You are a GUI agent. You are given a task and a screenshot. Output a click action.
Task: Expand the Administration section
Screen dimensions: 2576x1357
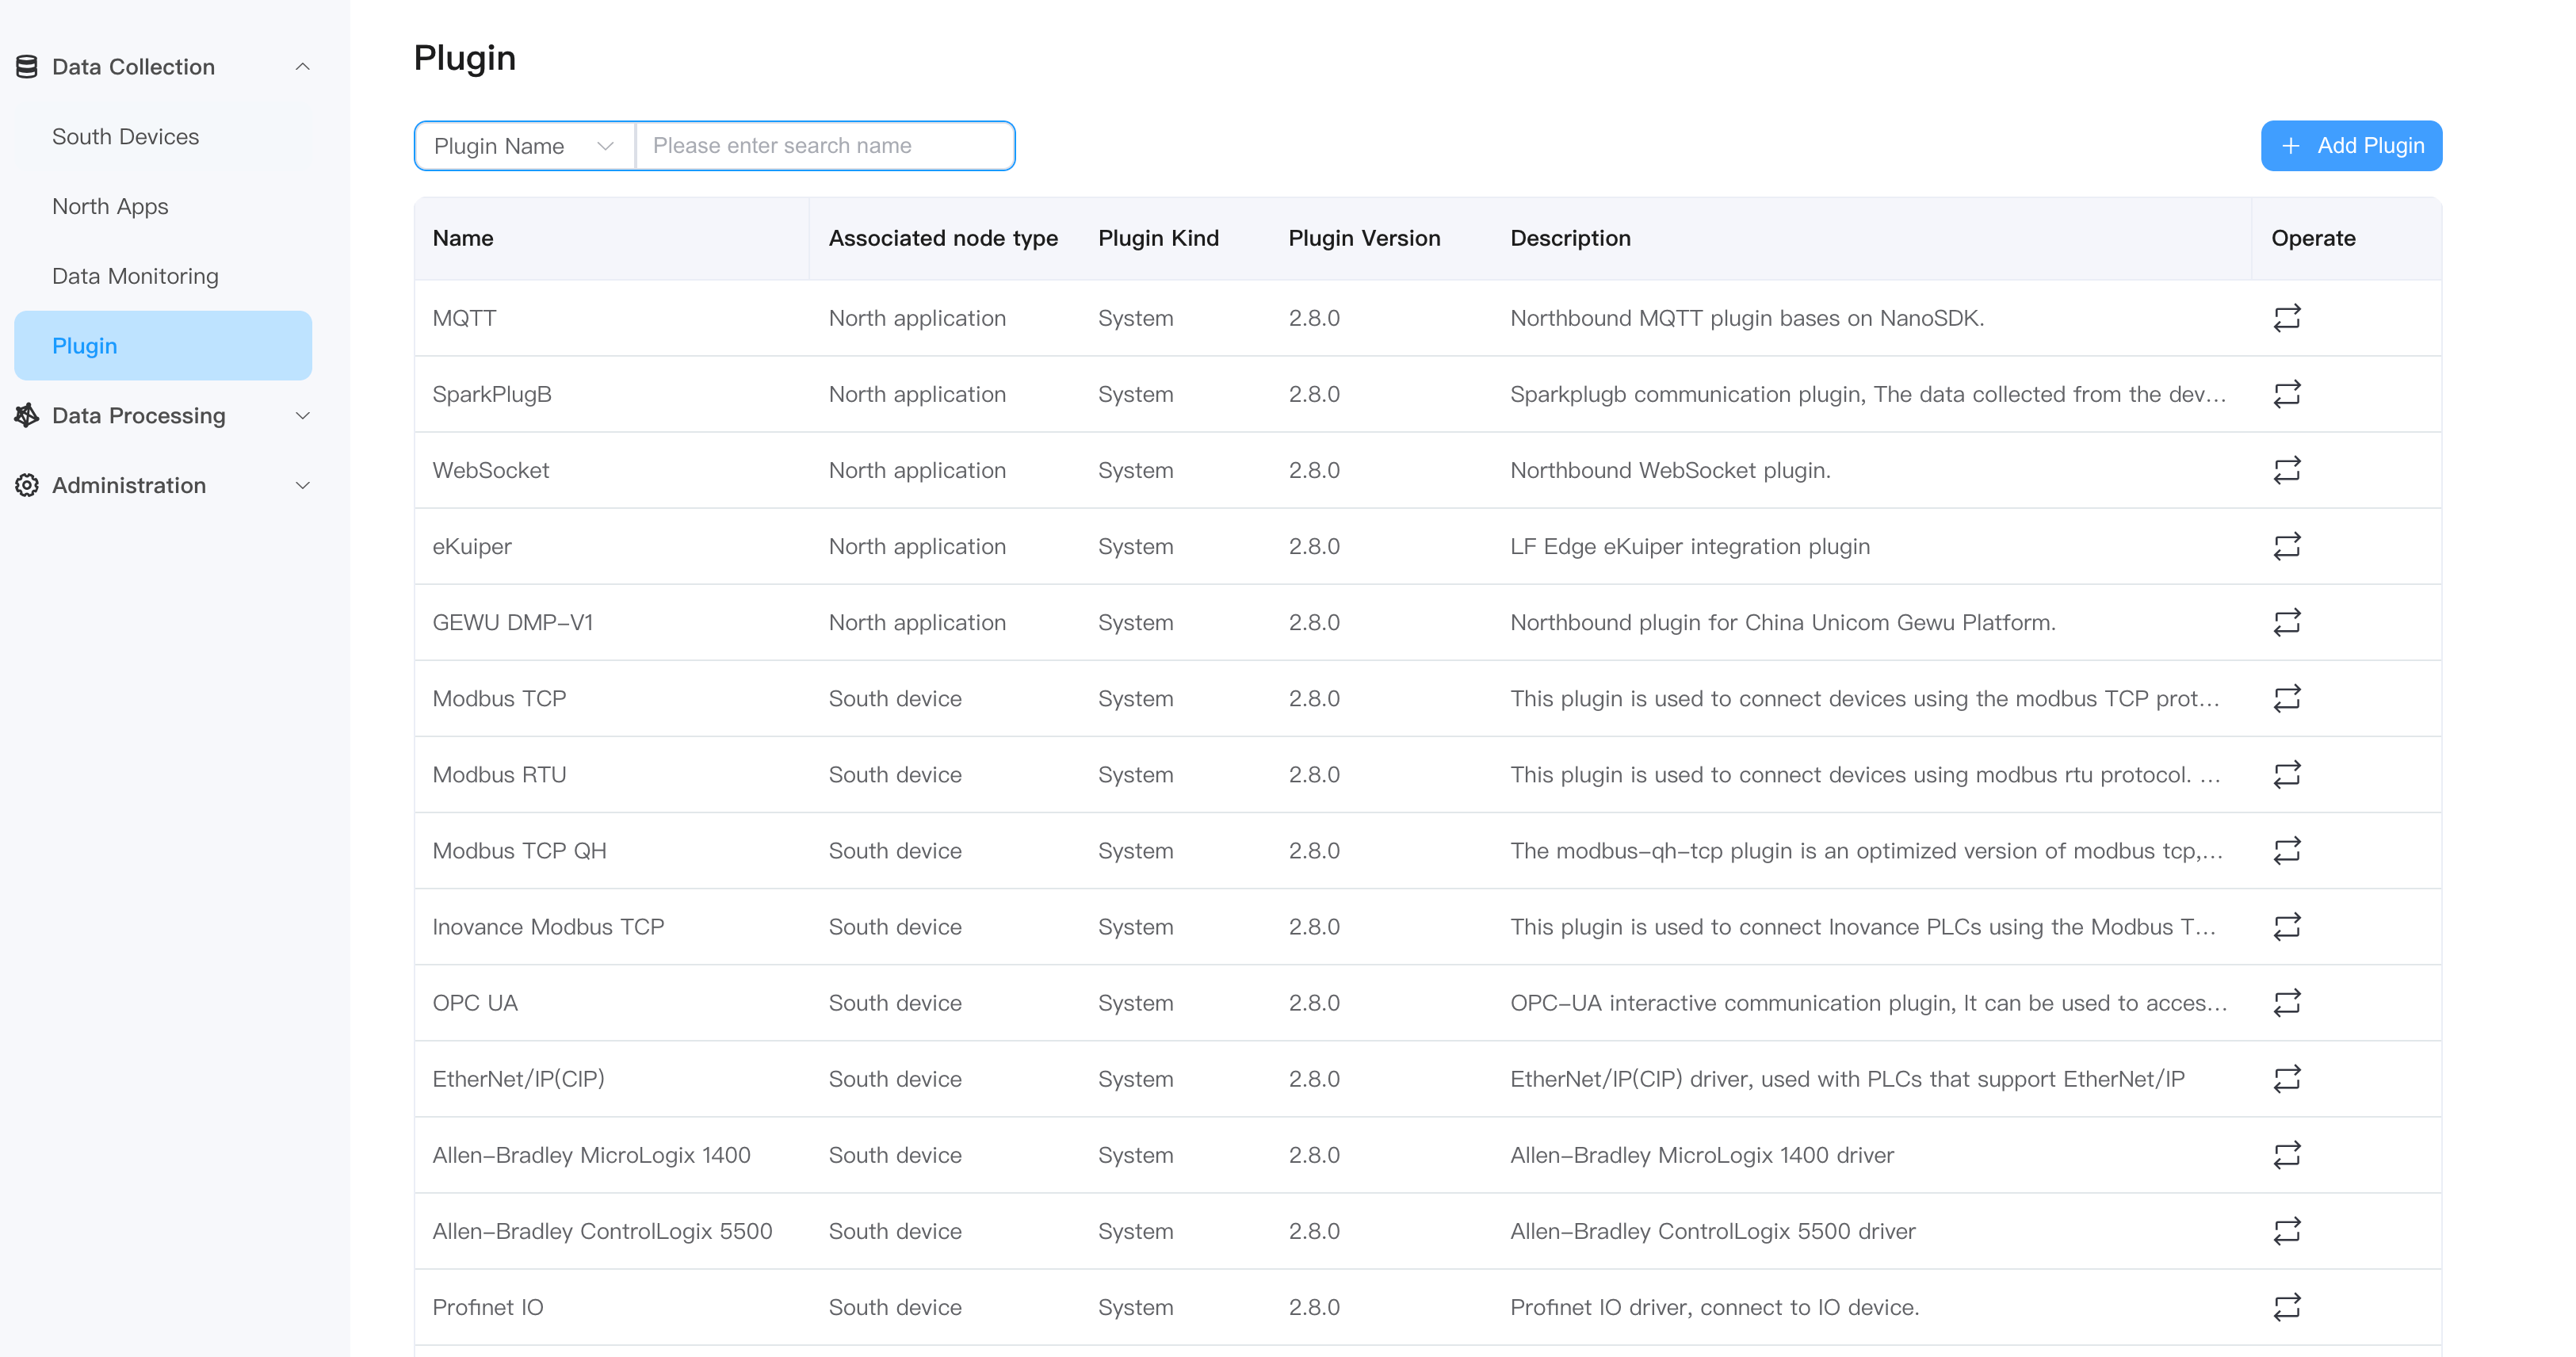click(x=303, y=485)
